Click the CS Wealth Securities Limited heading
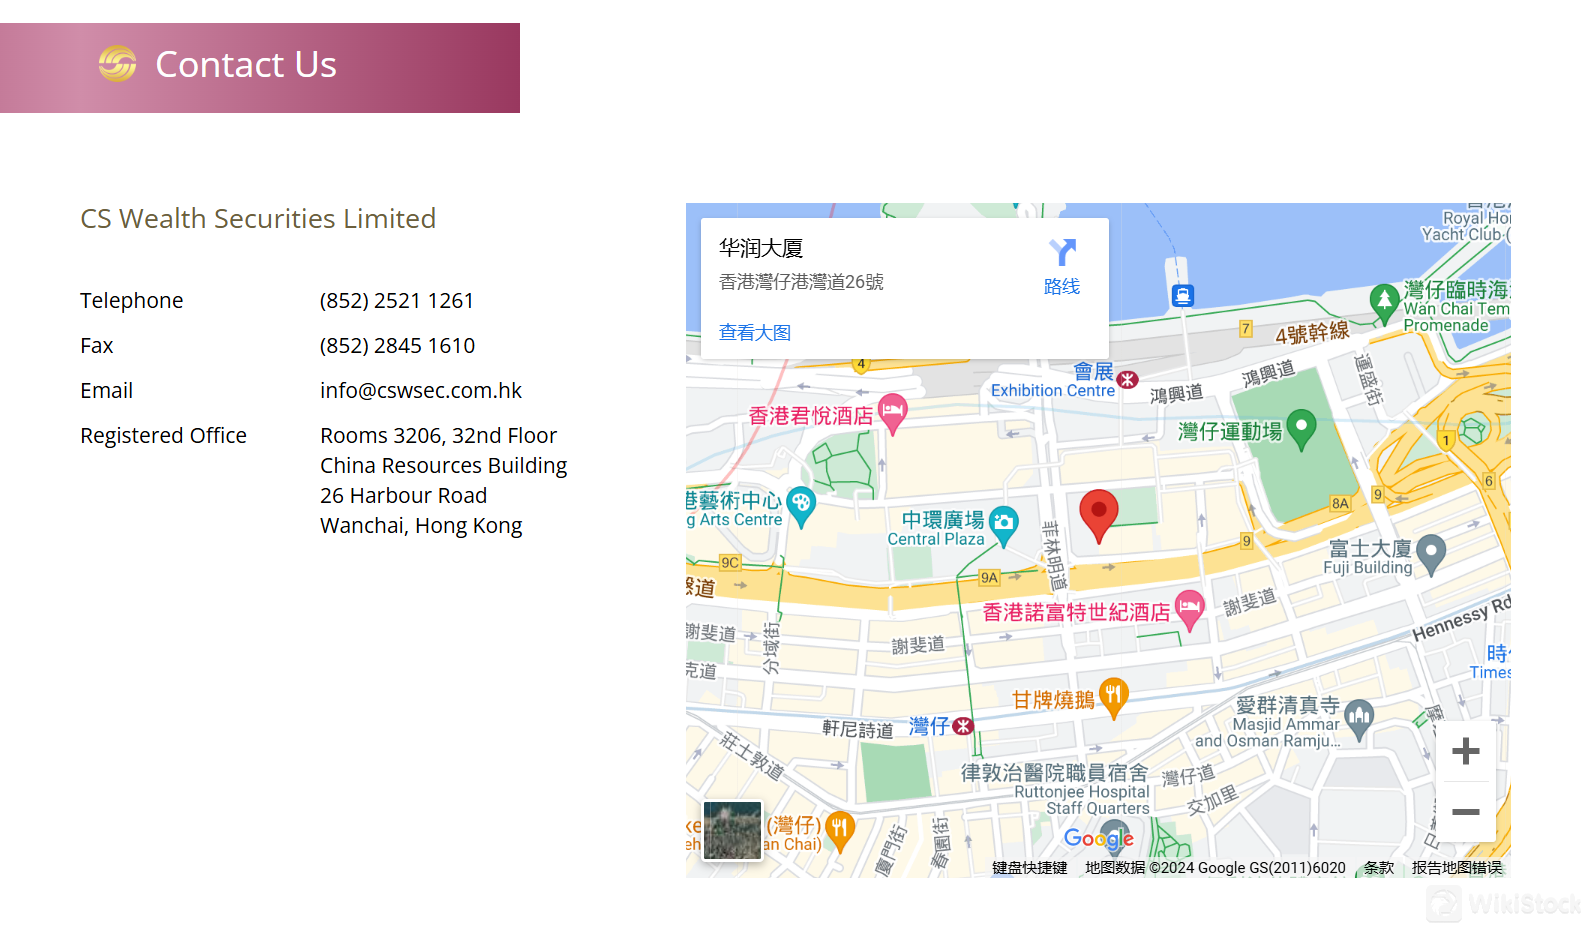 click(258, 219)
